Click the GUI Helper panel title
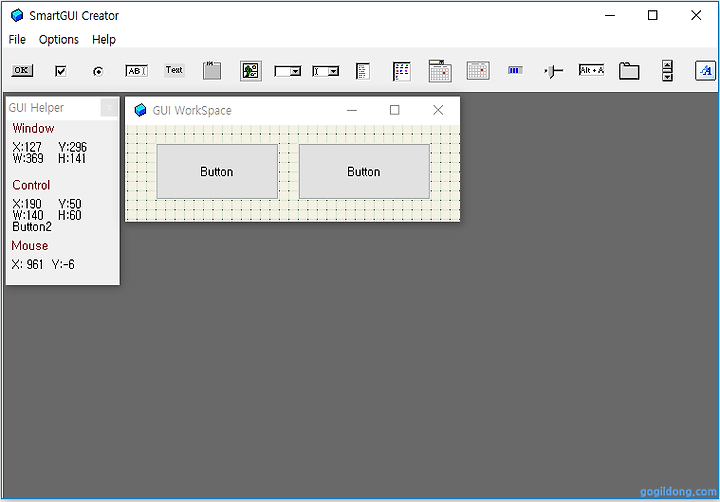 click(x=36, y=108)
